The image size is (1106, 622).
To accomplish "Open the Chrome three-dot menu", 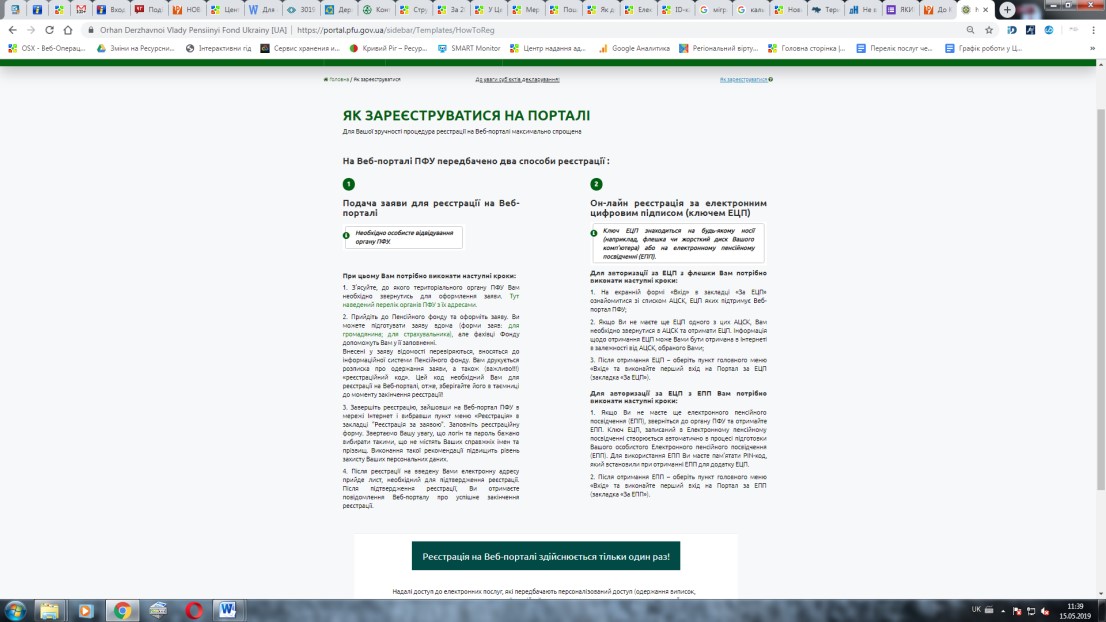I will tap(1093, 30).
